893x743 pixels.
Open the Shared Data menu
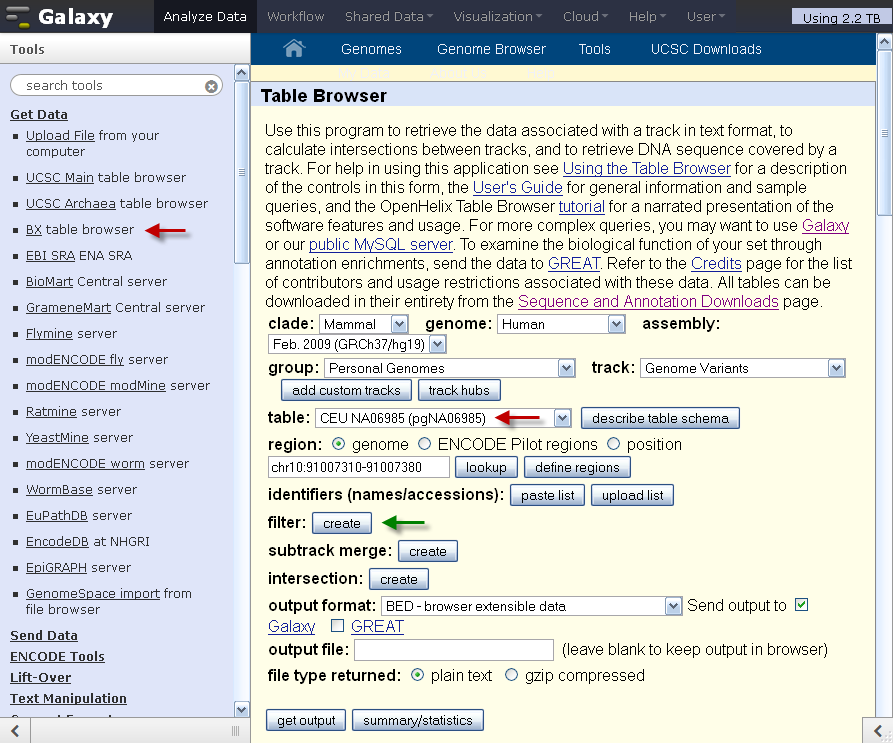(388, 17)
